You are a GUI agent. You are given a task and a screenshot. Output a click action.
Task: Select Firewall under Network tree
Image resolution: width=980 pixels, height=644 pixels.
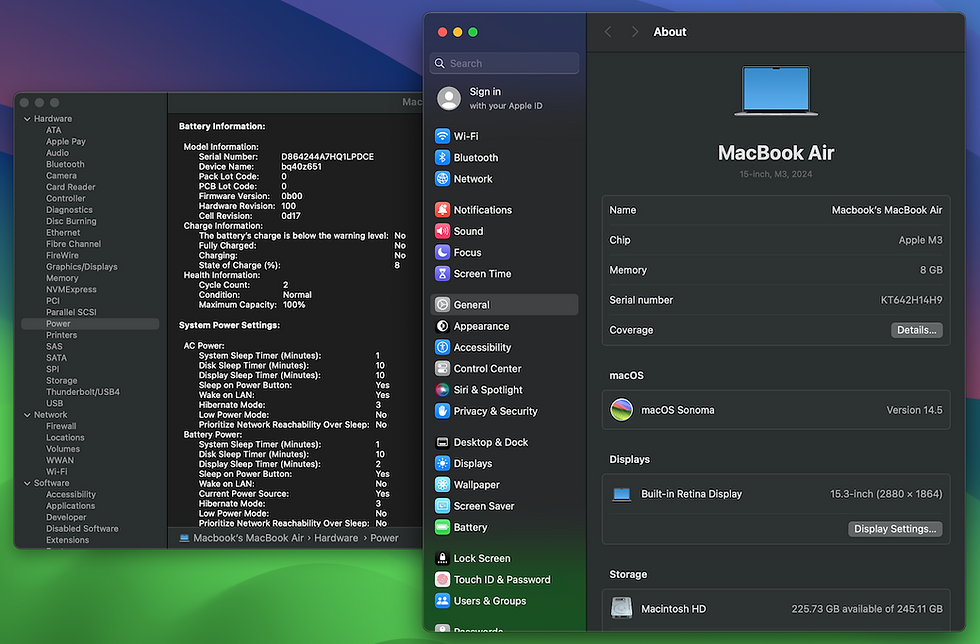(61, 426)
